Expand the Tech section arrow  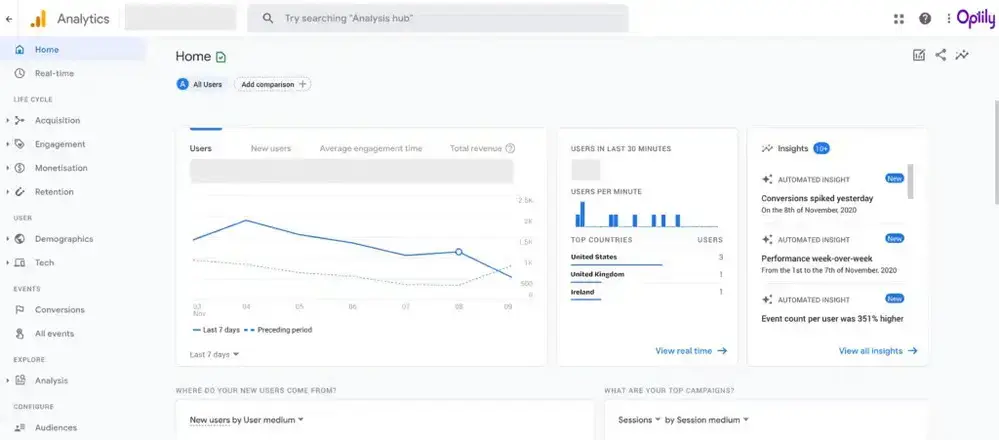point(8,262)
